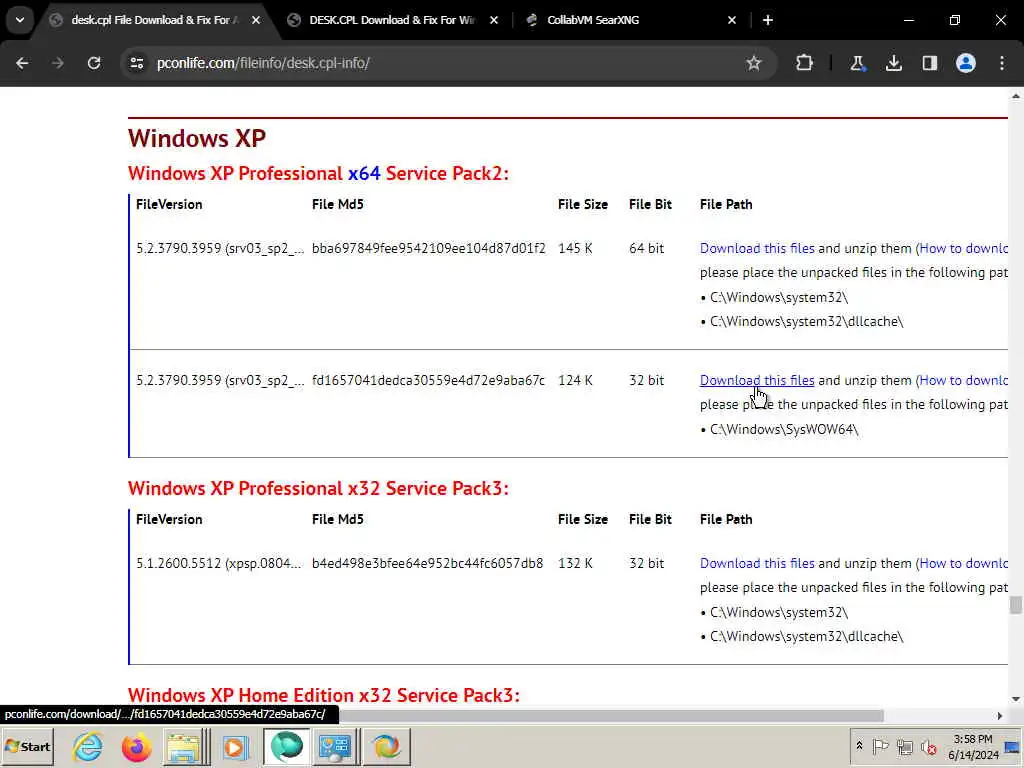Switch to DESK.CPL Download & Fix tab
Screen dimensions: 1024x768
pyautogui.click(x=391, y=20)
